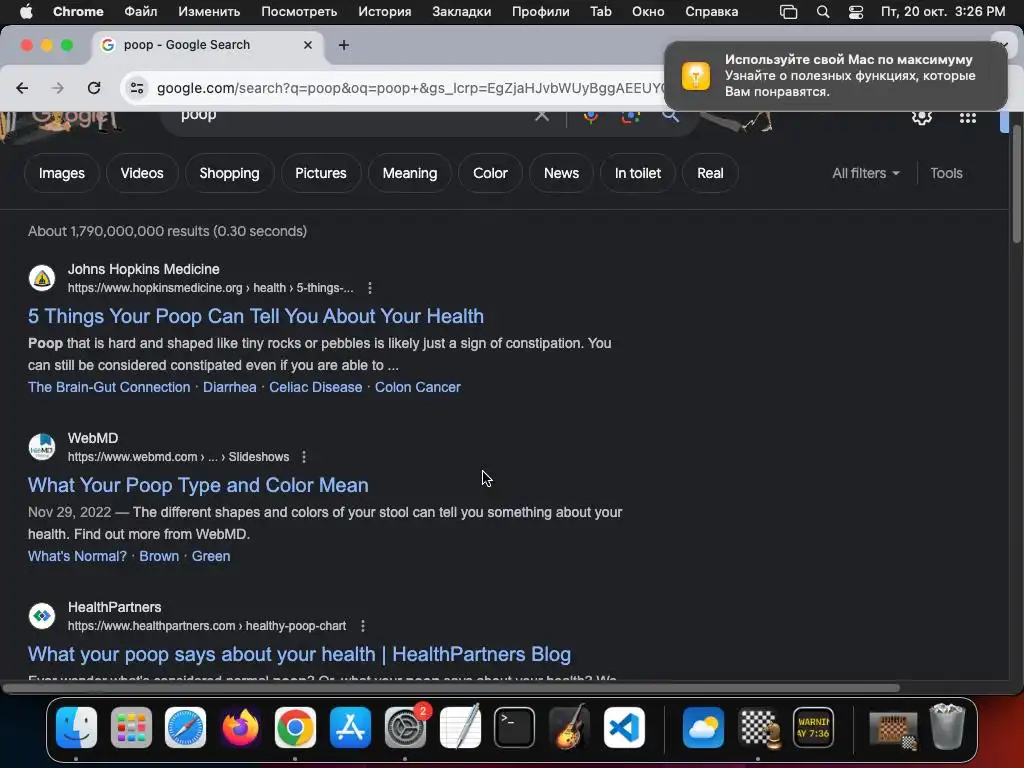Launch Firefox from the Dock
Viewport: 1024px width, 768px height.
[240, 728]
